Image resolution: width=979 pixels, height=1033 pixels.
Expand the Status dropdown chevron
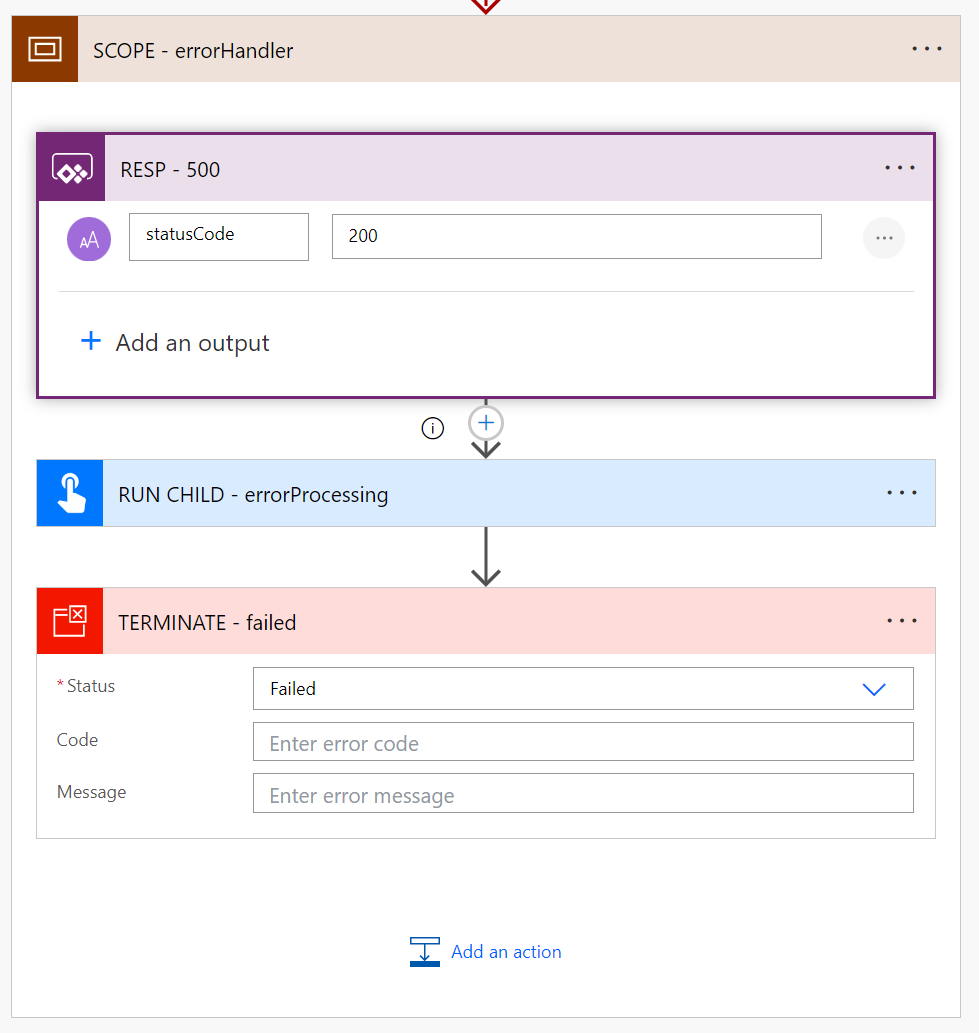874,689
